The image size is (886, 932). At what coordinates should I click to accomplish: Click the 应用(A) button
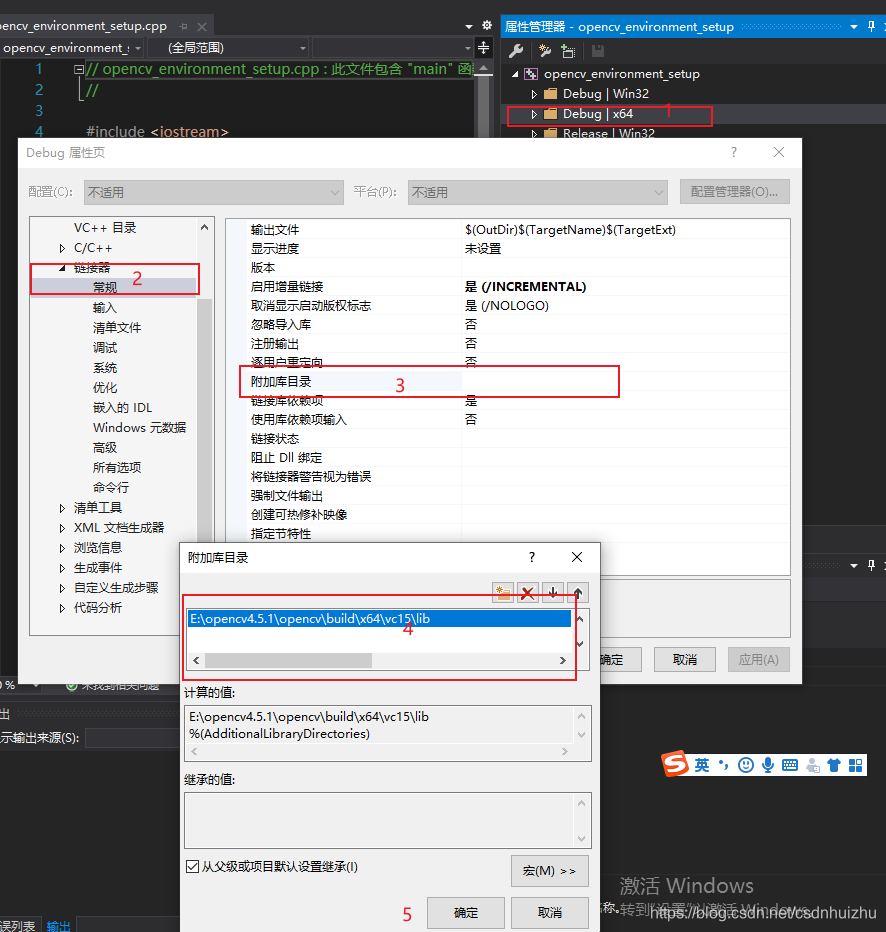pyautogui.click(x=759, y=660)
